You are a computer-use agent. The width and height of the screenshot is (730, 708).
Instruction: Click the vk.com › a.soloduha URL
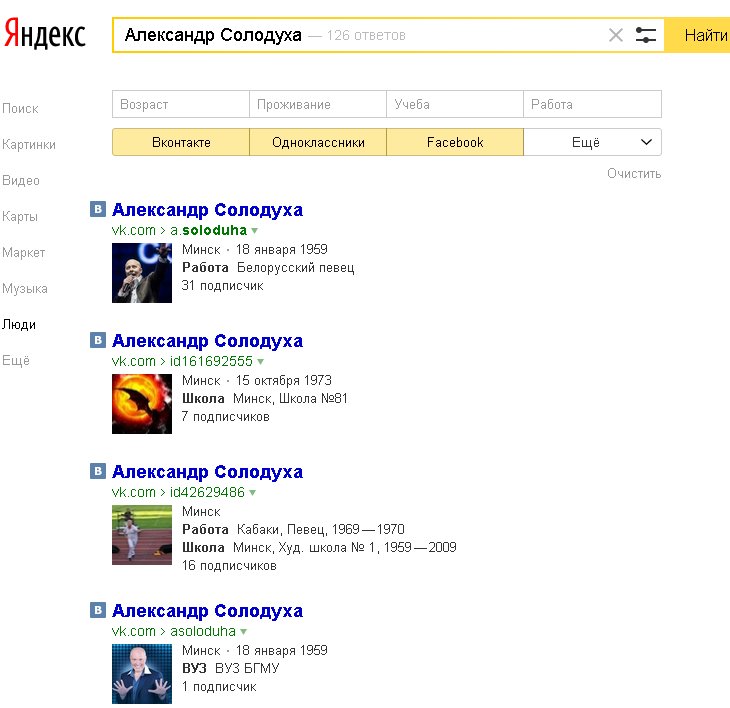click(x=179, y=230)
